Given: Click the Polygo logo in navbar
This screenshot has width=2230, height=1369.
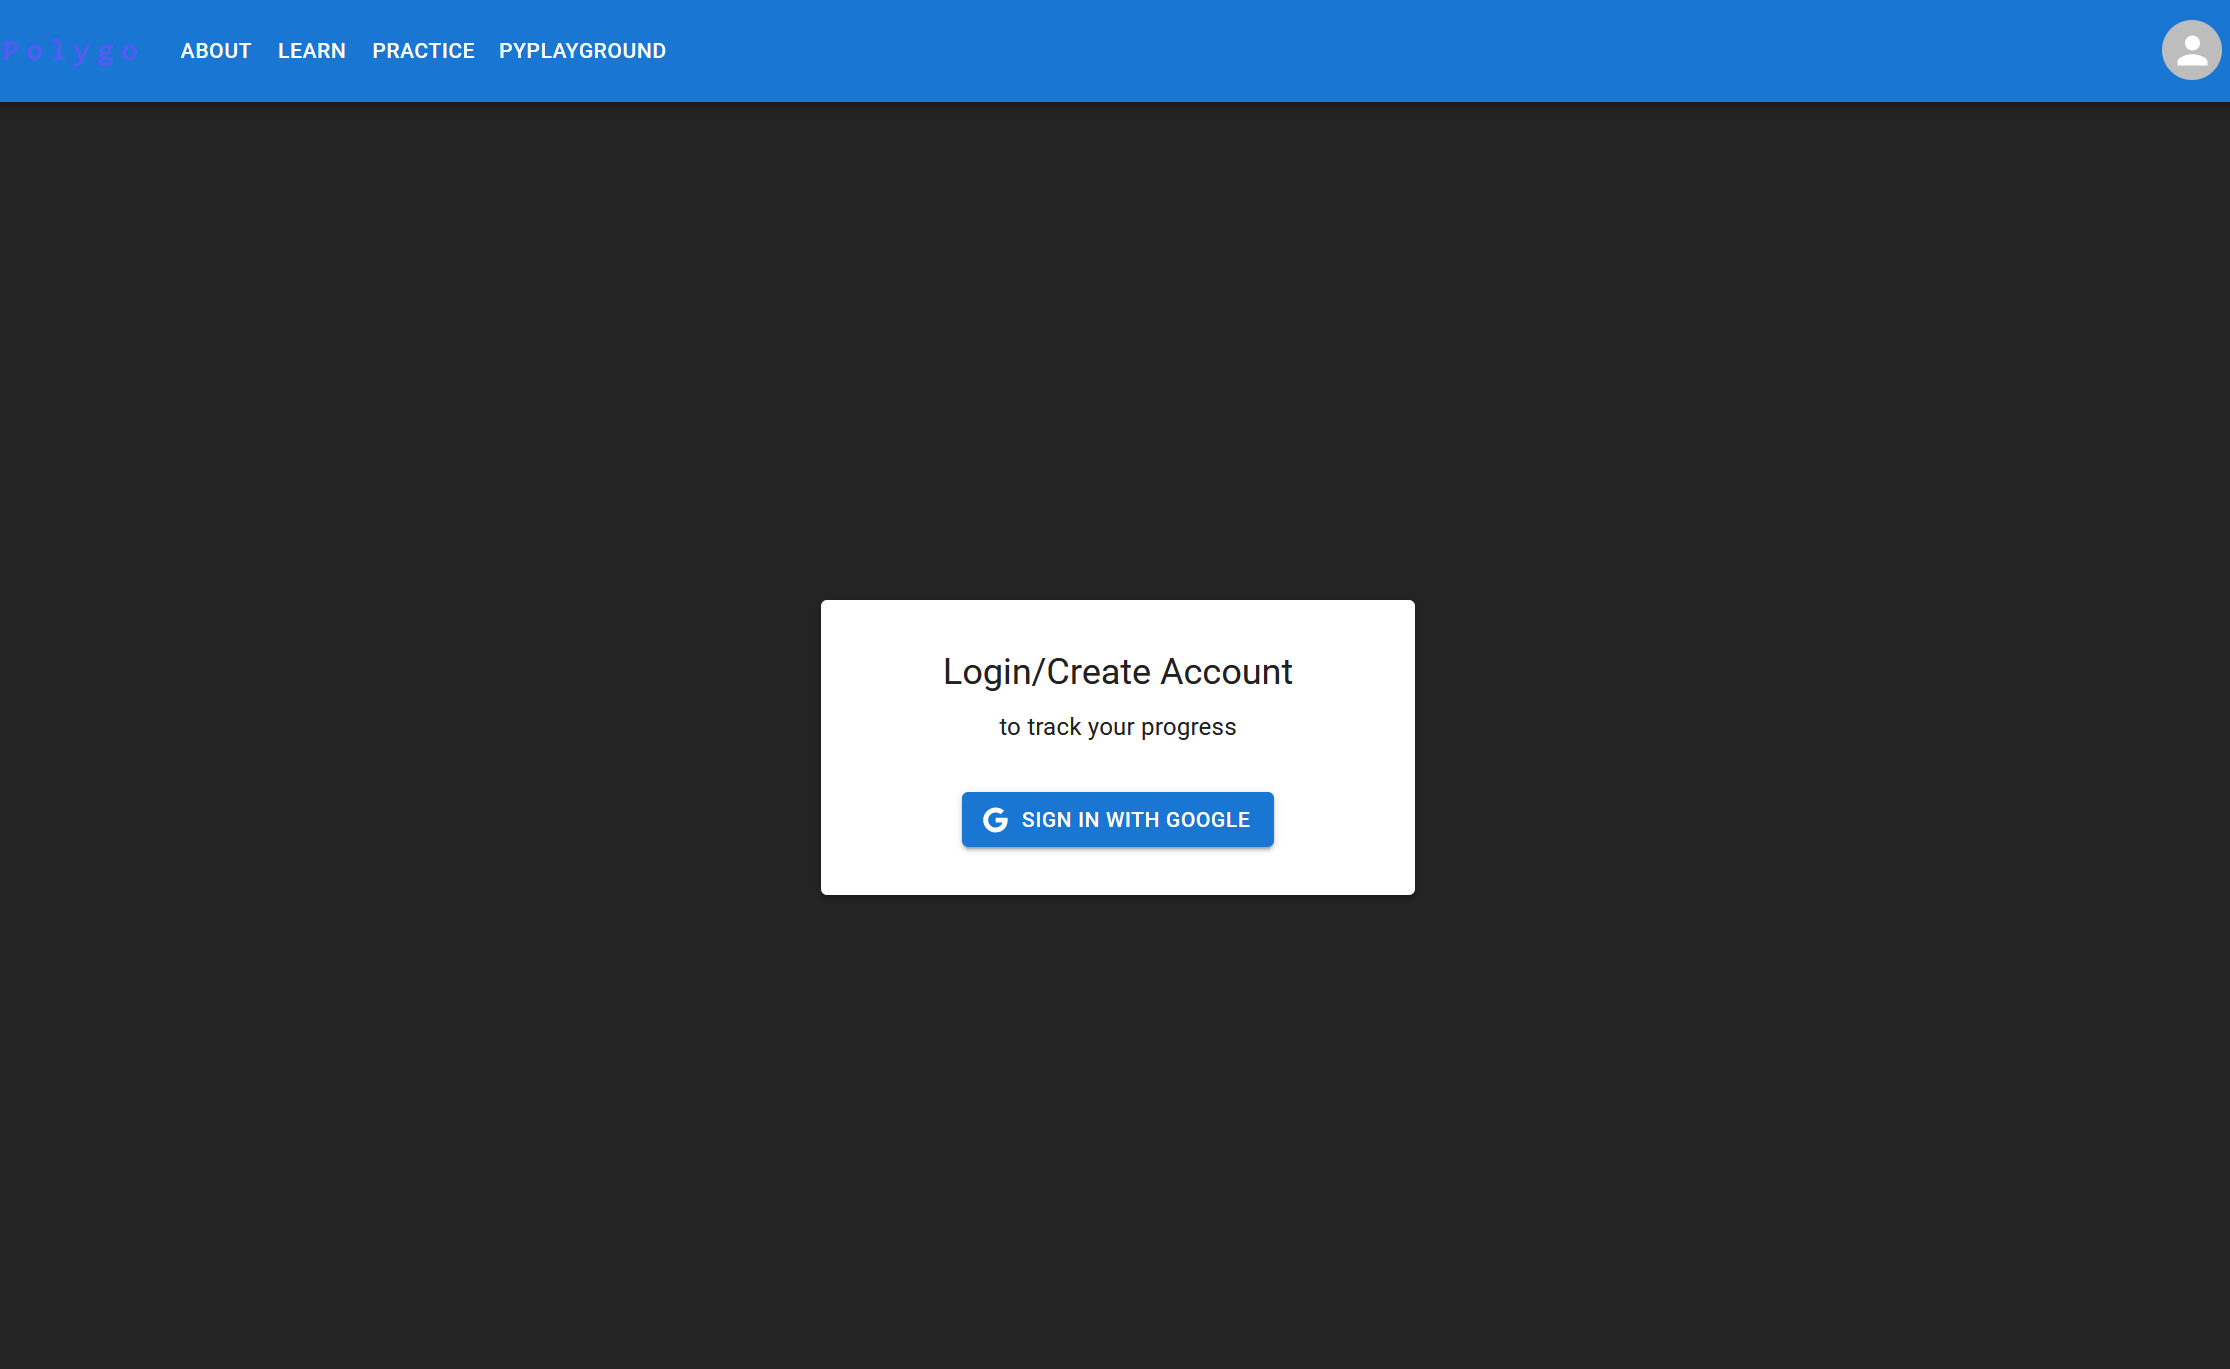Looking at the screenshot, I should 70,51.
